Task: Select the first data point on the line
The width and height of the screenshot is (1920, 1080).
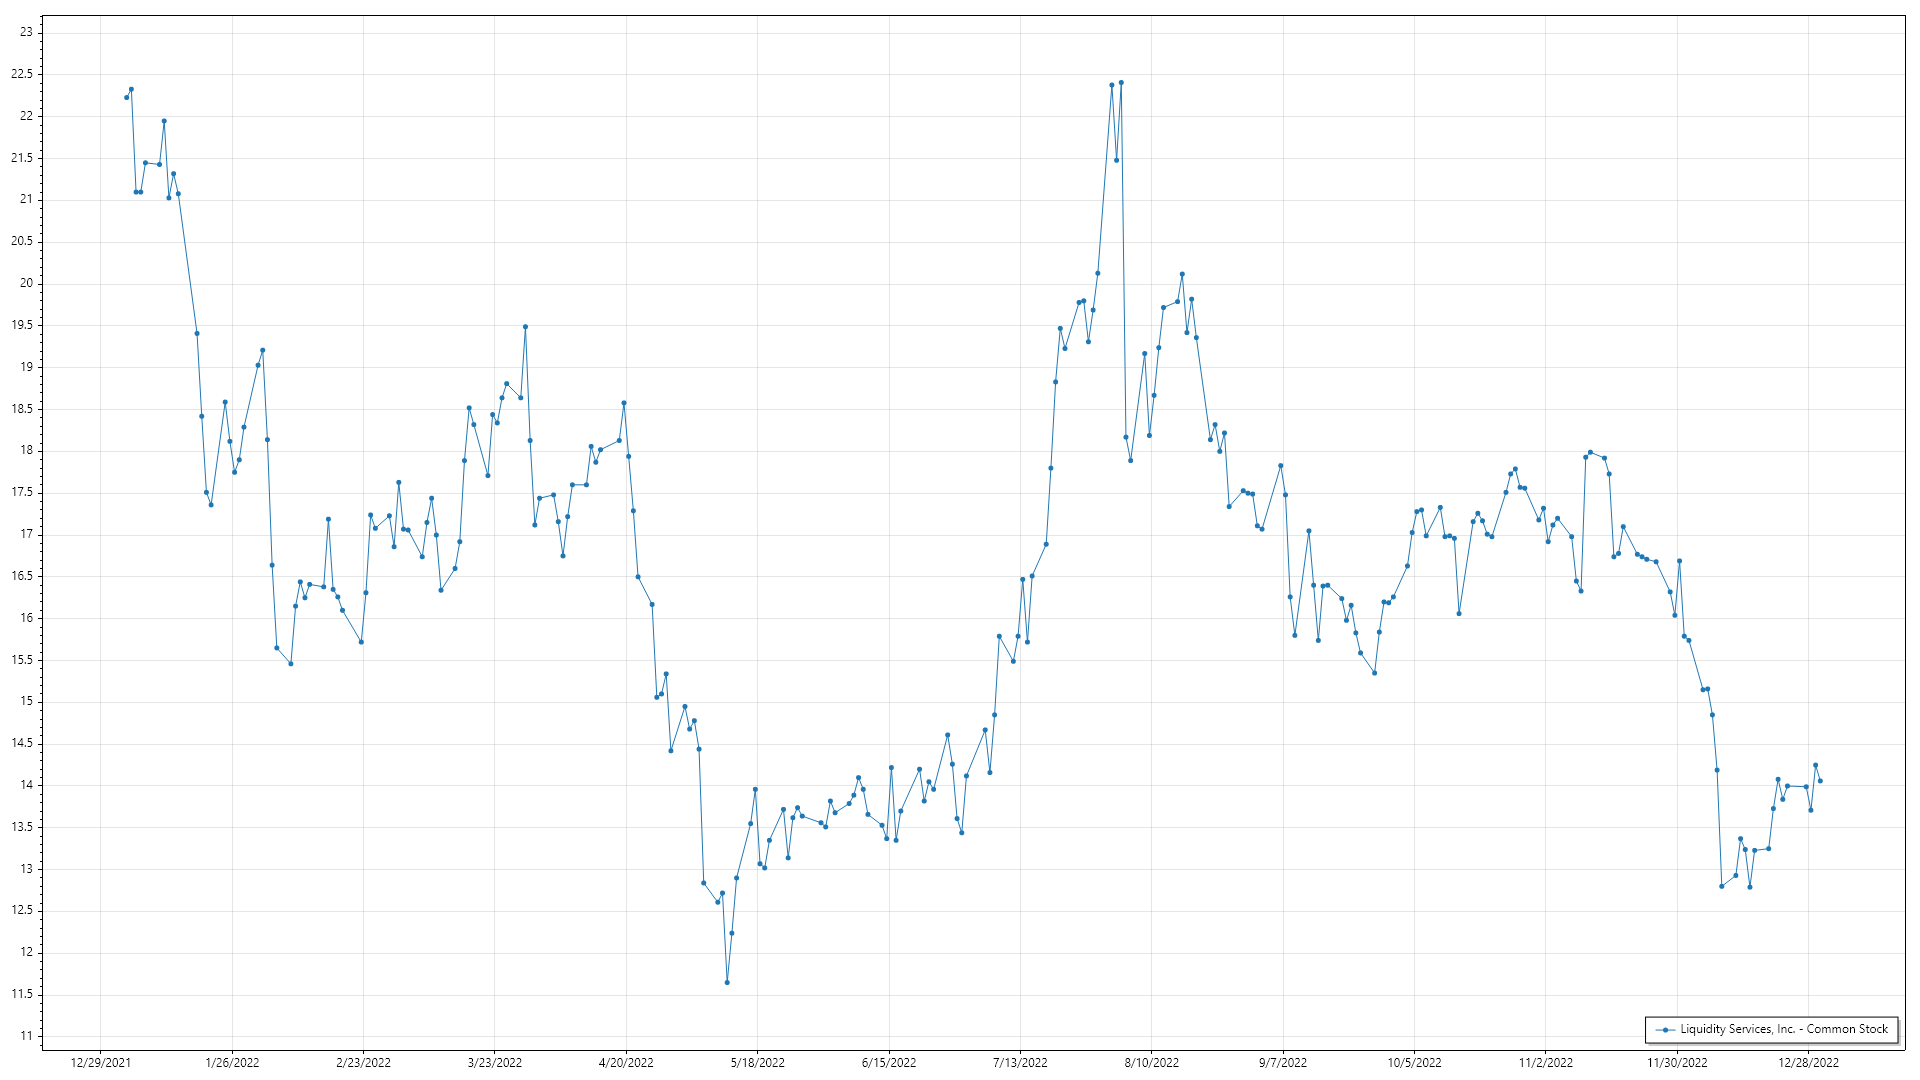Action: tap(126, 97)
